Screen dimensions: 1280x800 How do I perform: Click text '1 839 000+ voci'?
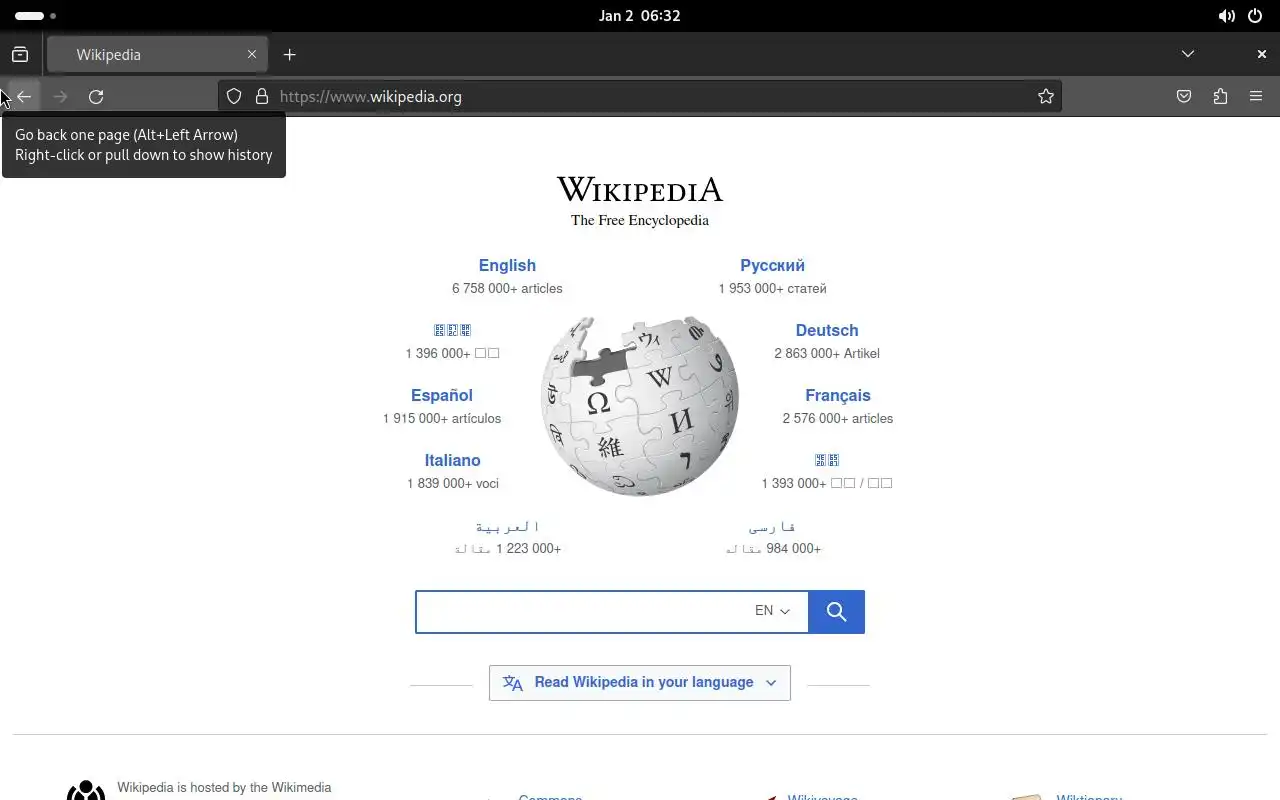coord(452,483)
